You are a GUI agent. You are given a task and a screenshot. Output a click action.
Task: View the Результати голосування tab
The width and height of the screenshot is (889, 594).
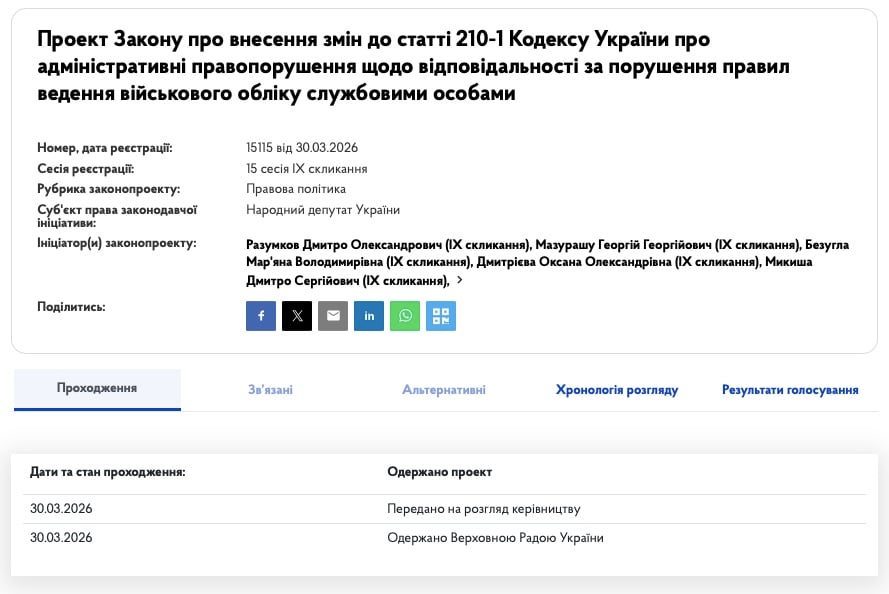[x=789, y=390]
